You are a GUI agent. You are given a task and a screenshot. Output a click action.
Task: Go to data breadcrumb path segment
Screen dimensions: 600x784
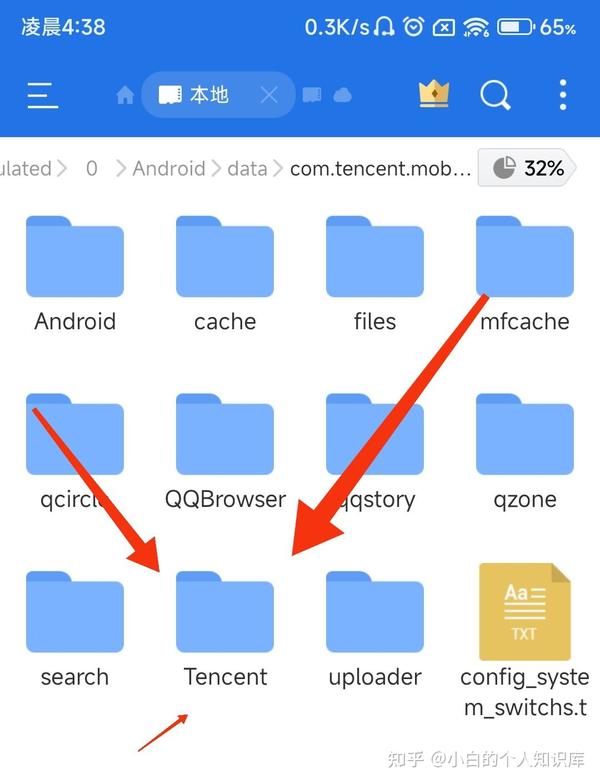tap(248, 168)
